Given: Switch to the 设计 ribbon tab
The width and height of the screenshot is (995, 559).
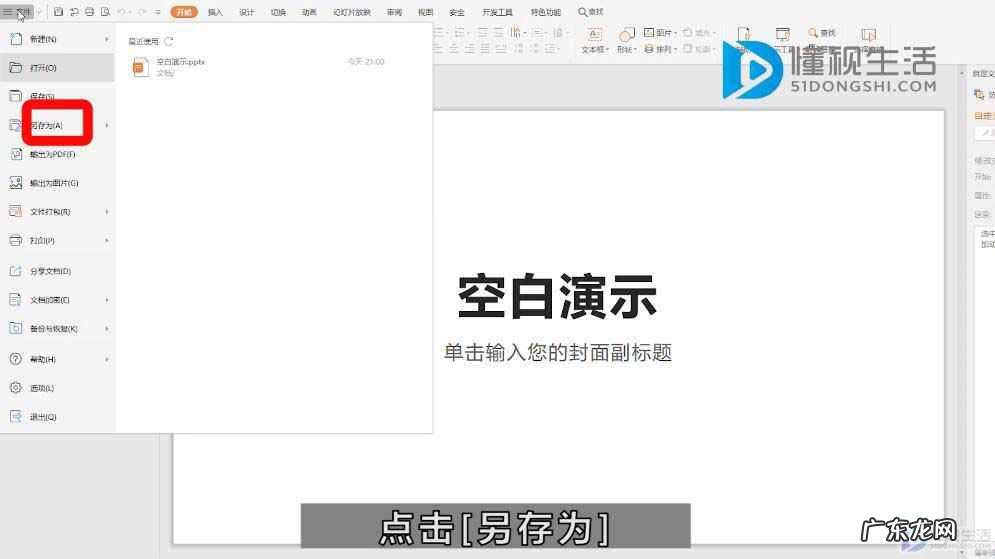Looking at the screenshot, I should (247, 12).
